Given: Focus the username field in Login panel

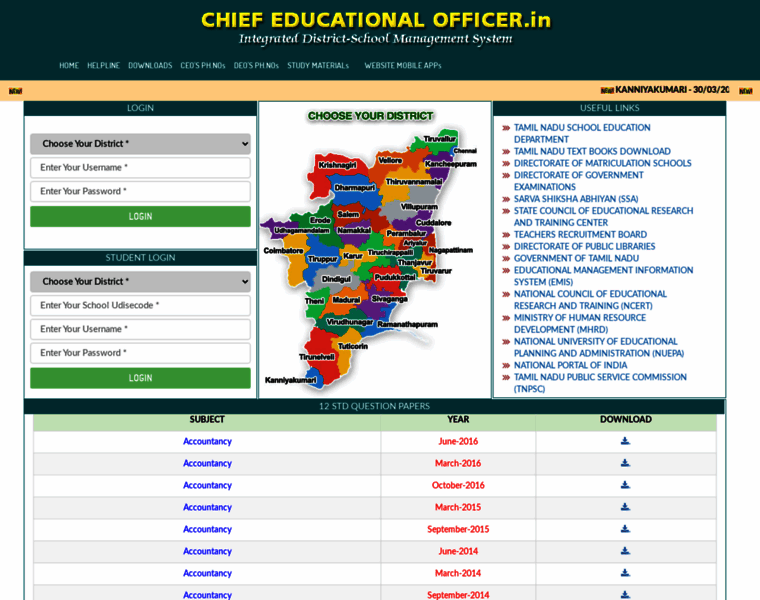Looking at the screenshot, I should click(x=140, y=167).
